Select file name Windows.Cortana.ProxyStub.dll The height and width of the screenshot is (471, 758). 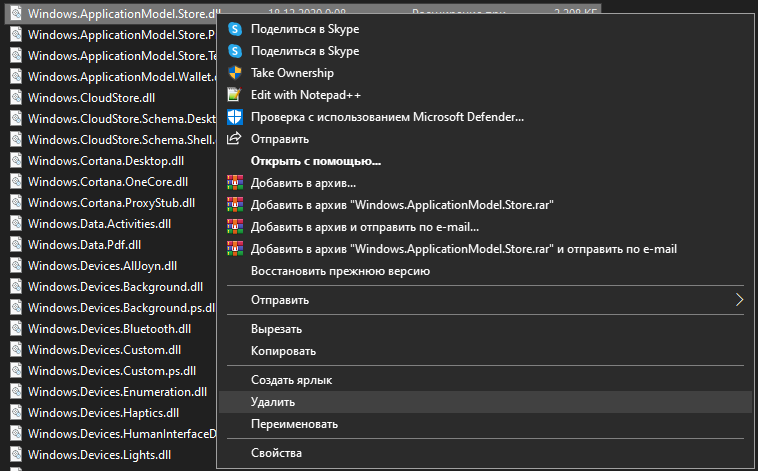pyautogui.click(x=111, y=203)
